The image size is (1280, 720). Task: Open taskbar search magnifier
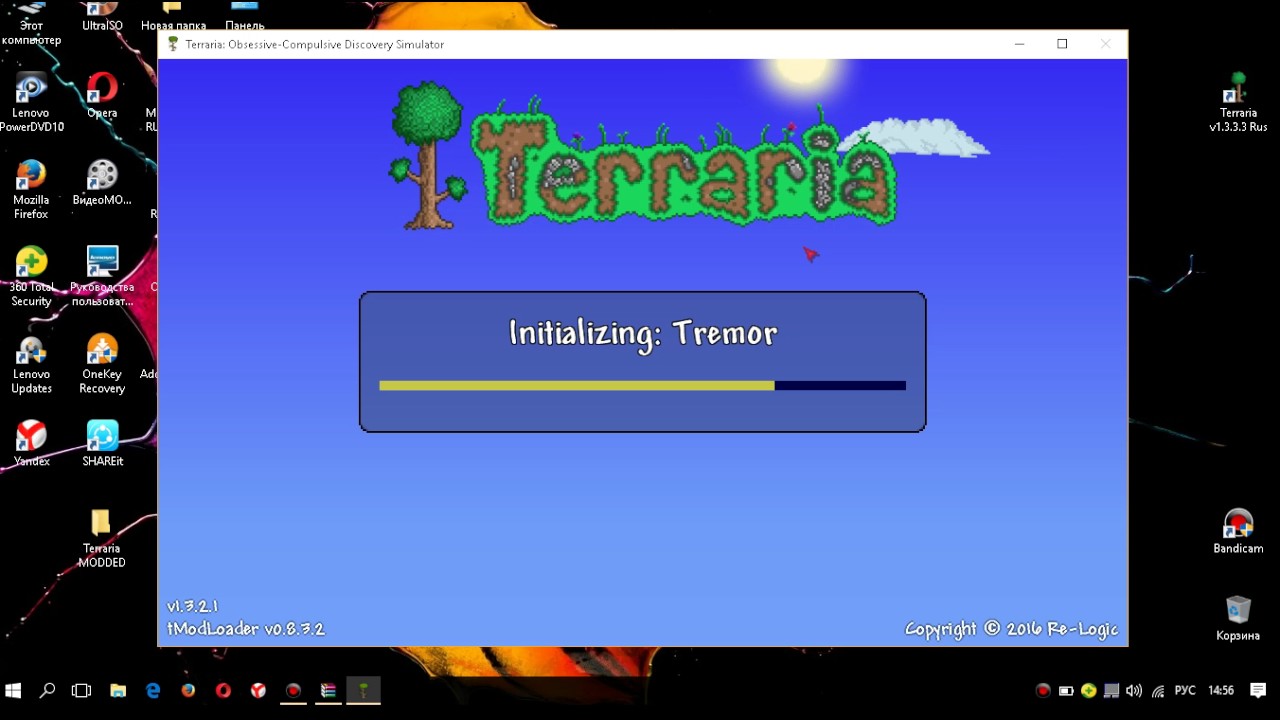pos(47,690)
